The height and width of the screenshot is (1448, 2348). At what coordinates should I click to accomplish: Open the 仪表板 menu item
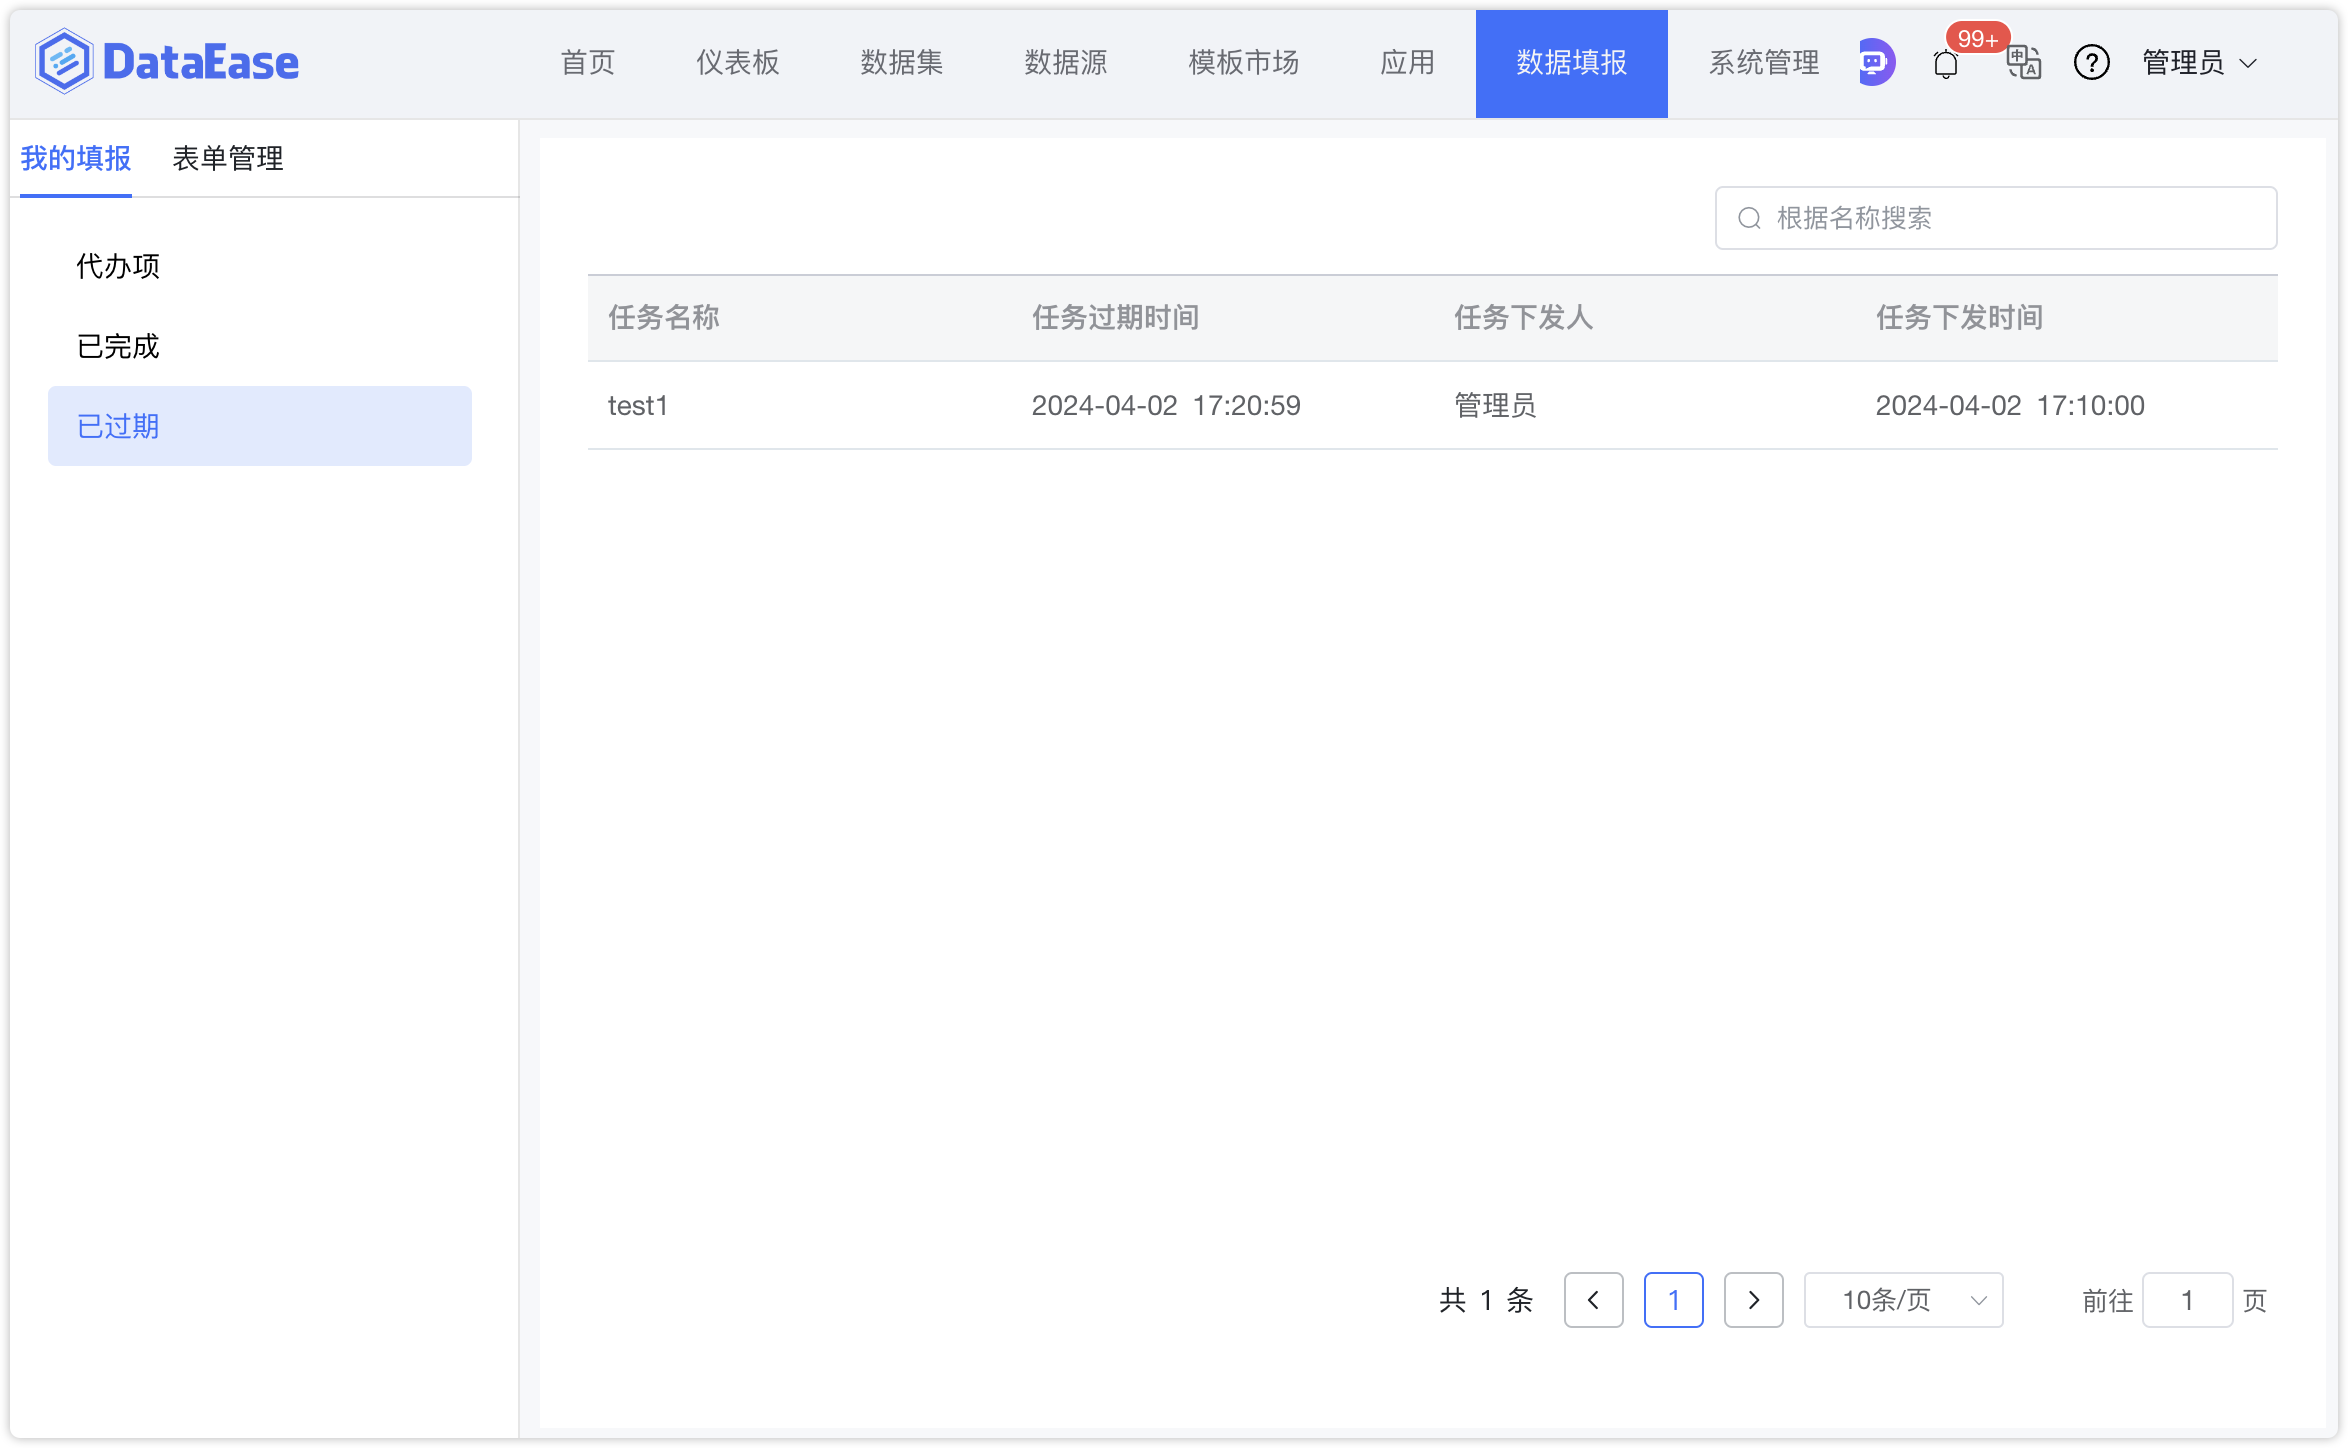pos(737,63)
